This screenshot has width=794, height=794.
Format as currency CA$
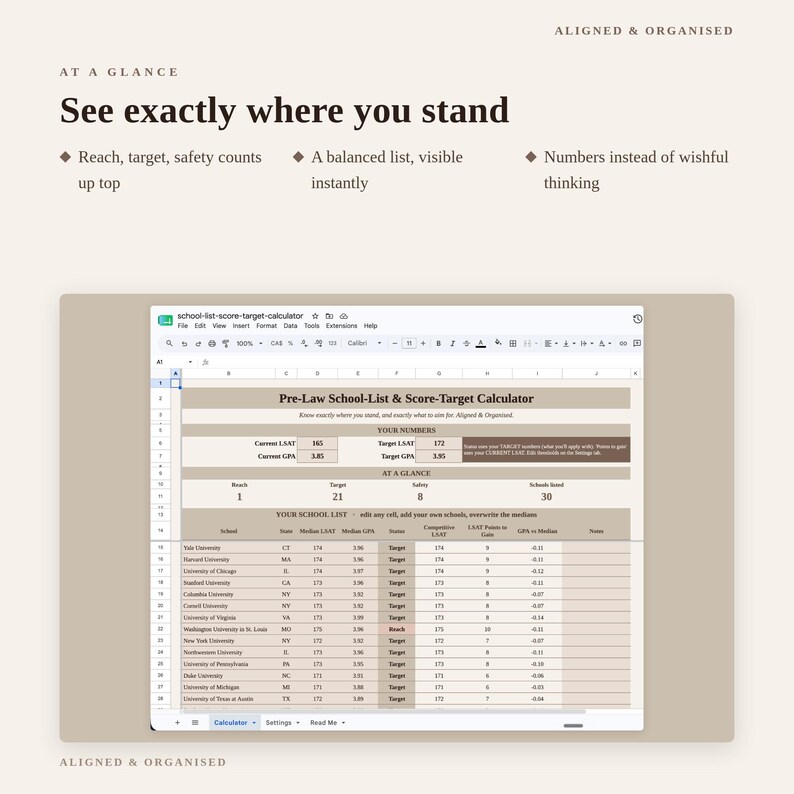point(276,343)
